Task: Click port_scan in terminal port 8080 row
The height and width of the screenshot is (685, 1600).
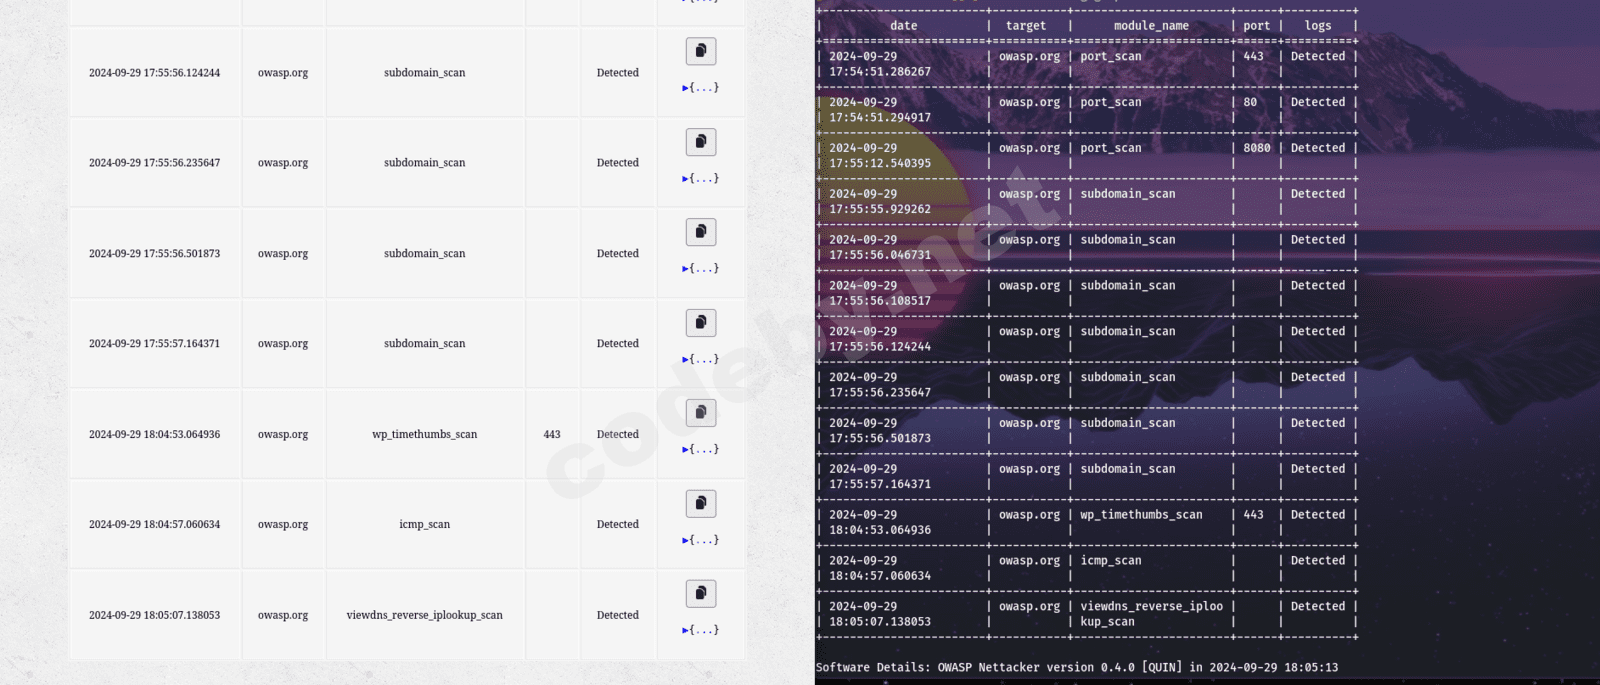Action: point(1111,148)
